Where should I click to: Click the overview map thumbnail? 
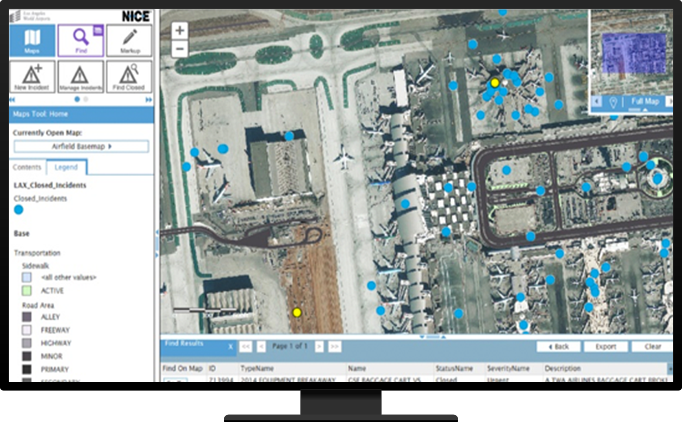[631, 53]
